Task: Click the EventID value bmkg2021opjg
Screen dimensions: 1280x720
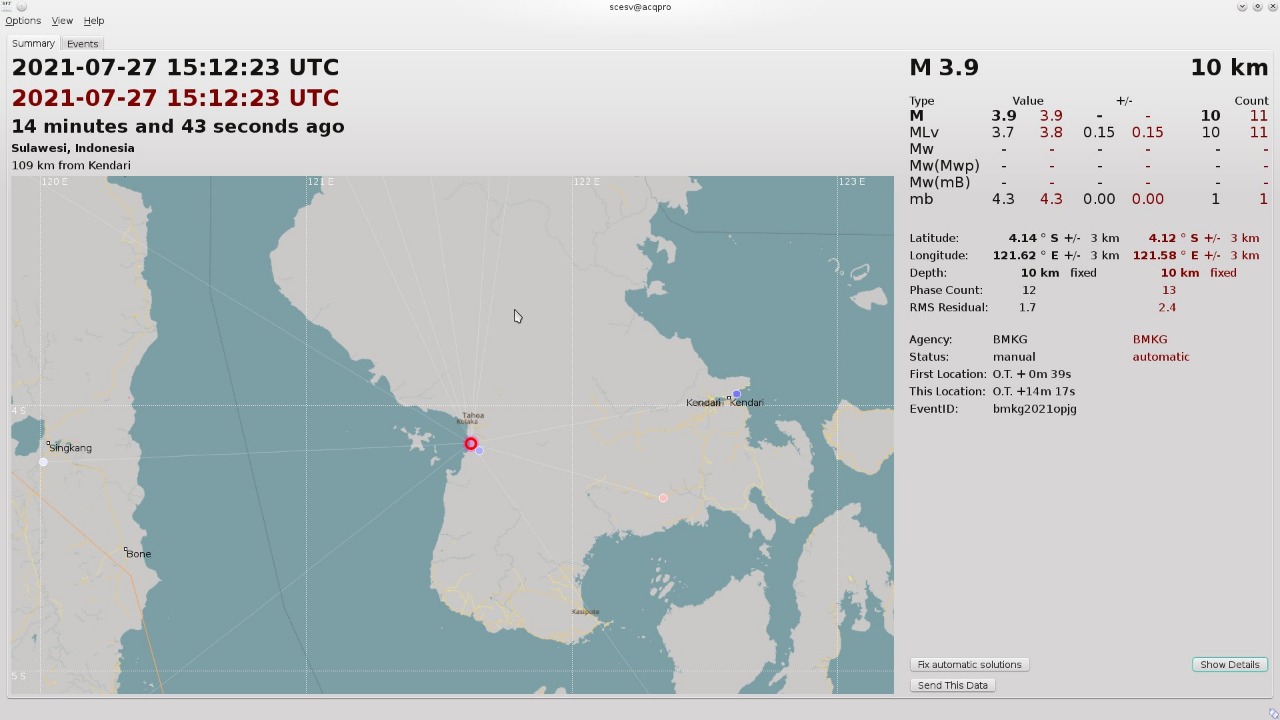Action: coord(1034,409)
